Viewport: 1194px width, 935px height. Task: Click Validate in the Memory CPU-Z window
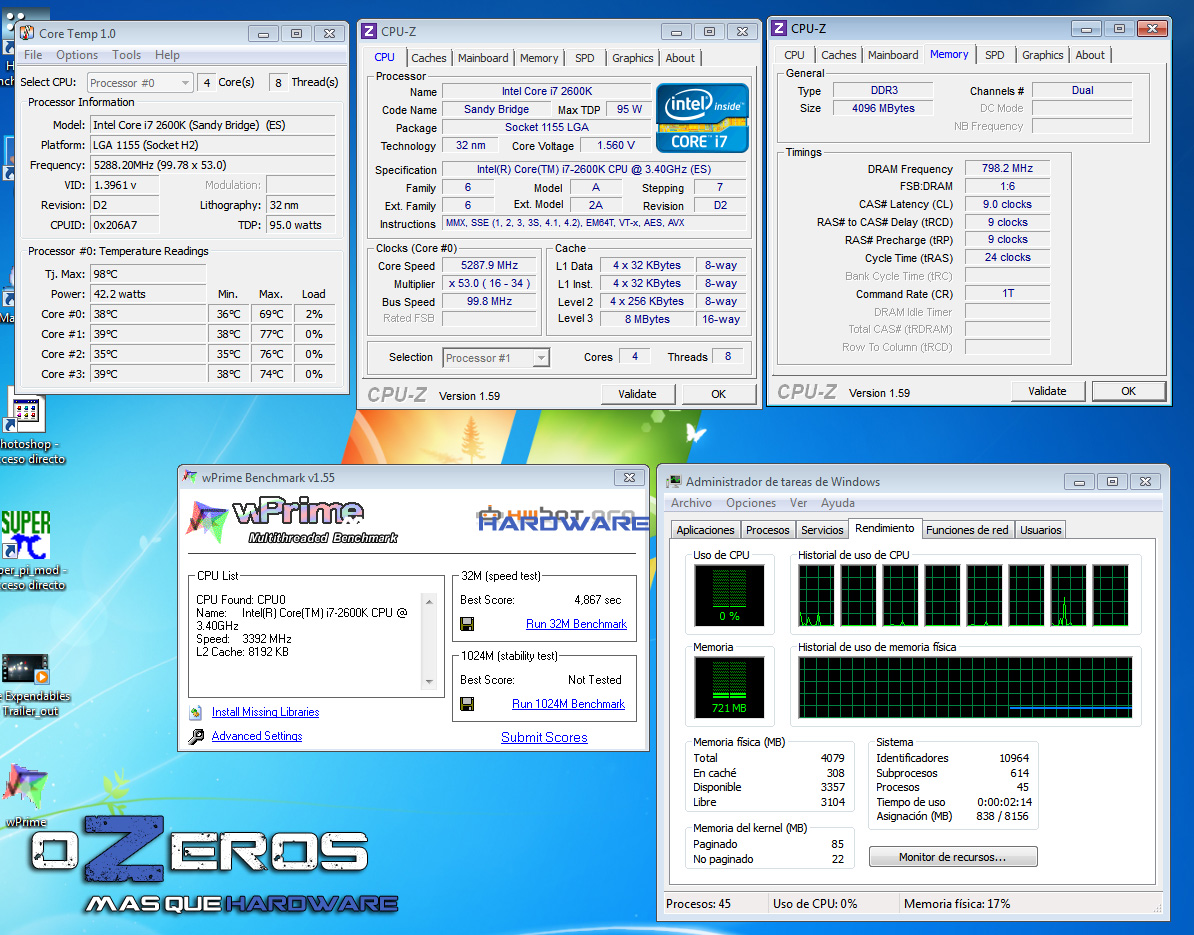(x=1047, y=391)
